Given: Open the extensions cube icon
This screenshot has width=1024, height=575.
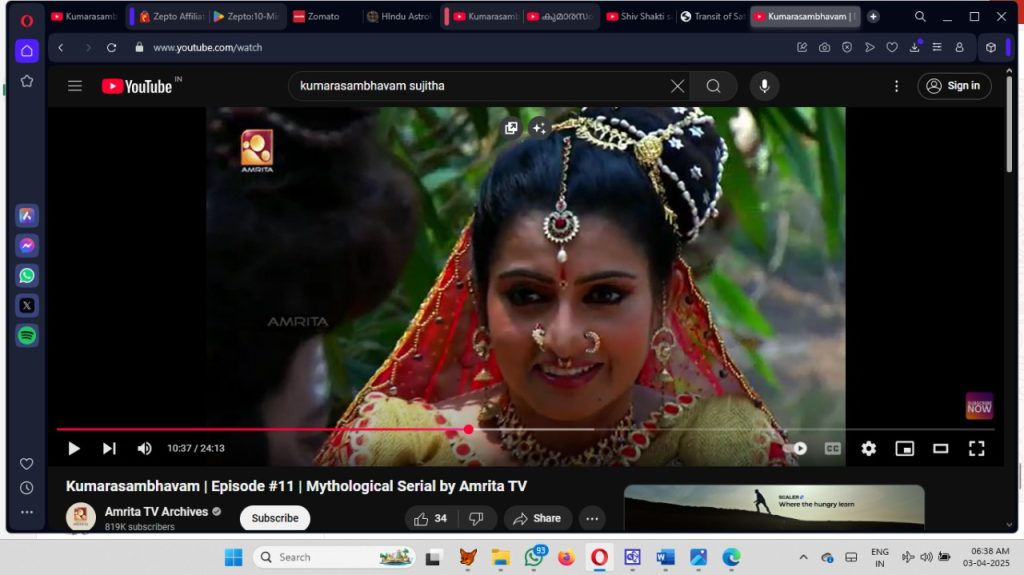Looking at the screenshot, I should coord(991,47).
